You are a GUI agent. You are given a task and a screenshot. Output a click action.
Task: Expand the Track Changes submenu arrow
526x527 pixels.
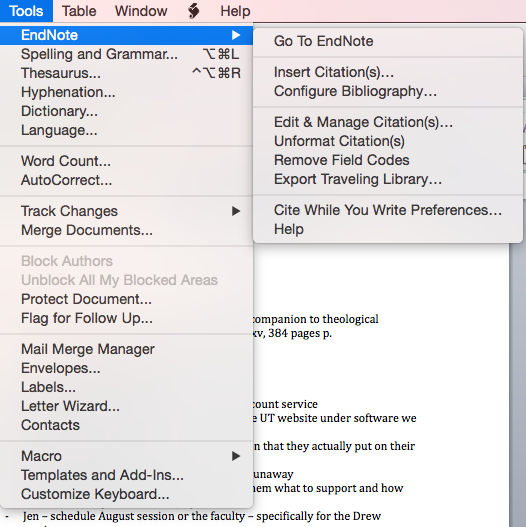click(x=236, y=211)
